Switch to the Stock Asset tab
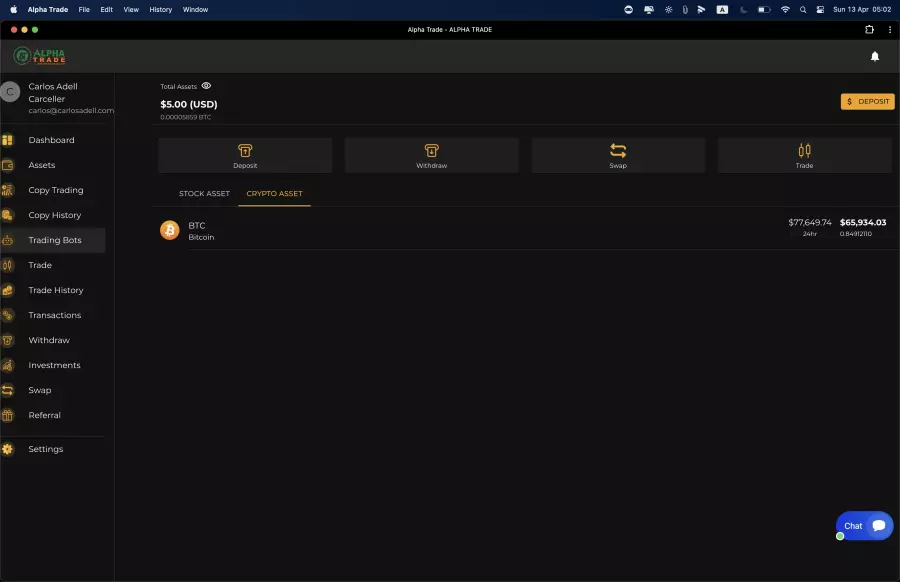Screen dimensions: 900x582 coord(204,193)
